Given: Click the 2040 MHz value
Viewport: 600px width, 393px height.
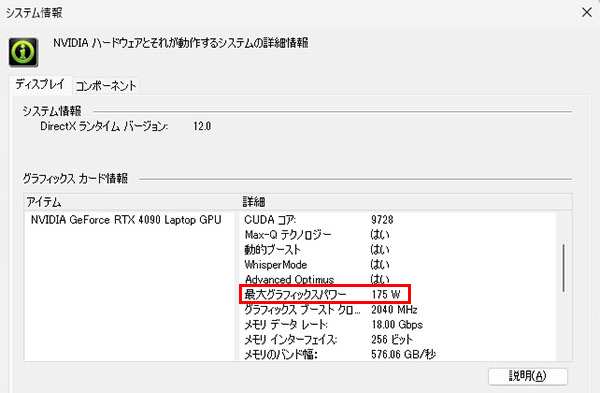Looking at the screenshot, I should coord(394,309).
